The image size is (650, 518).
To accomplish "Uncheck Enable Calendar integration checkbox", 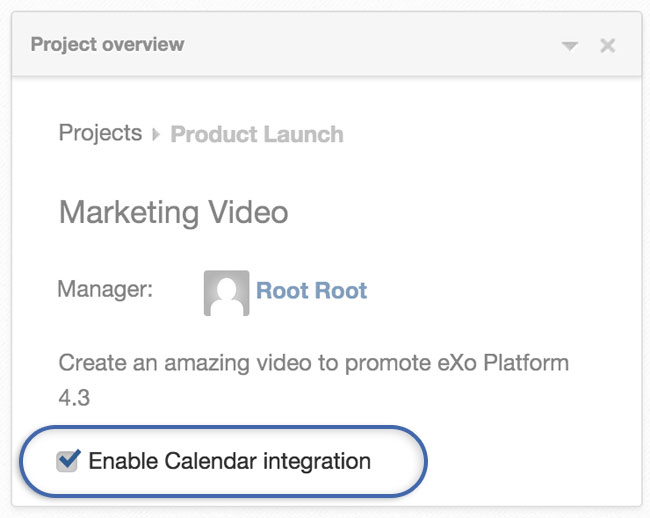I will click(68, 460).
